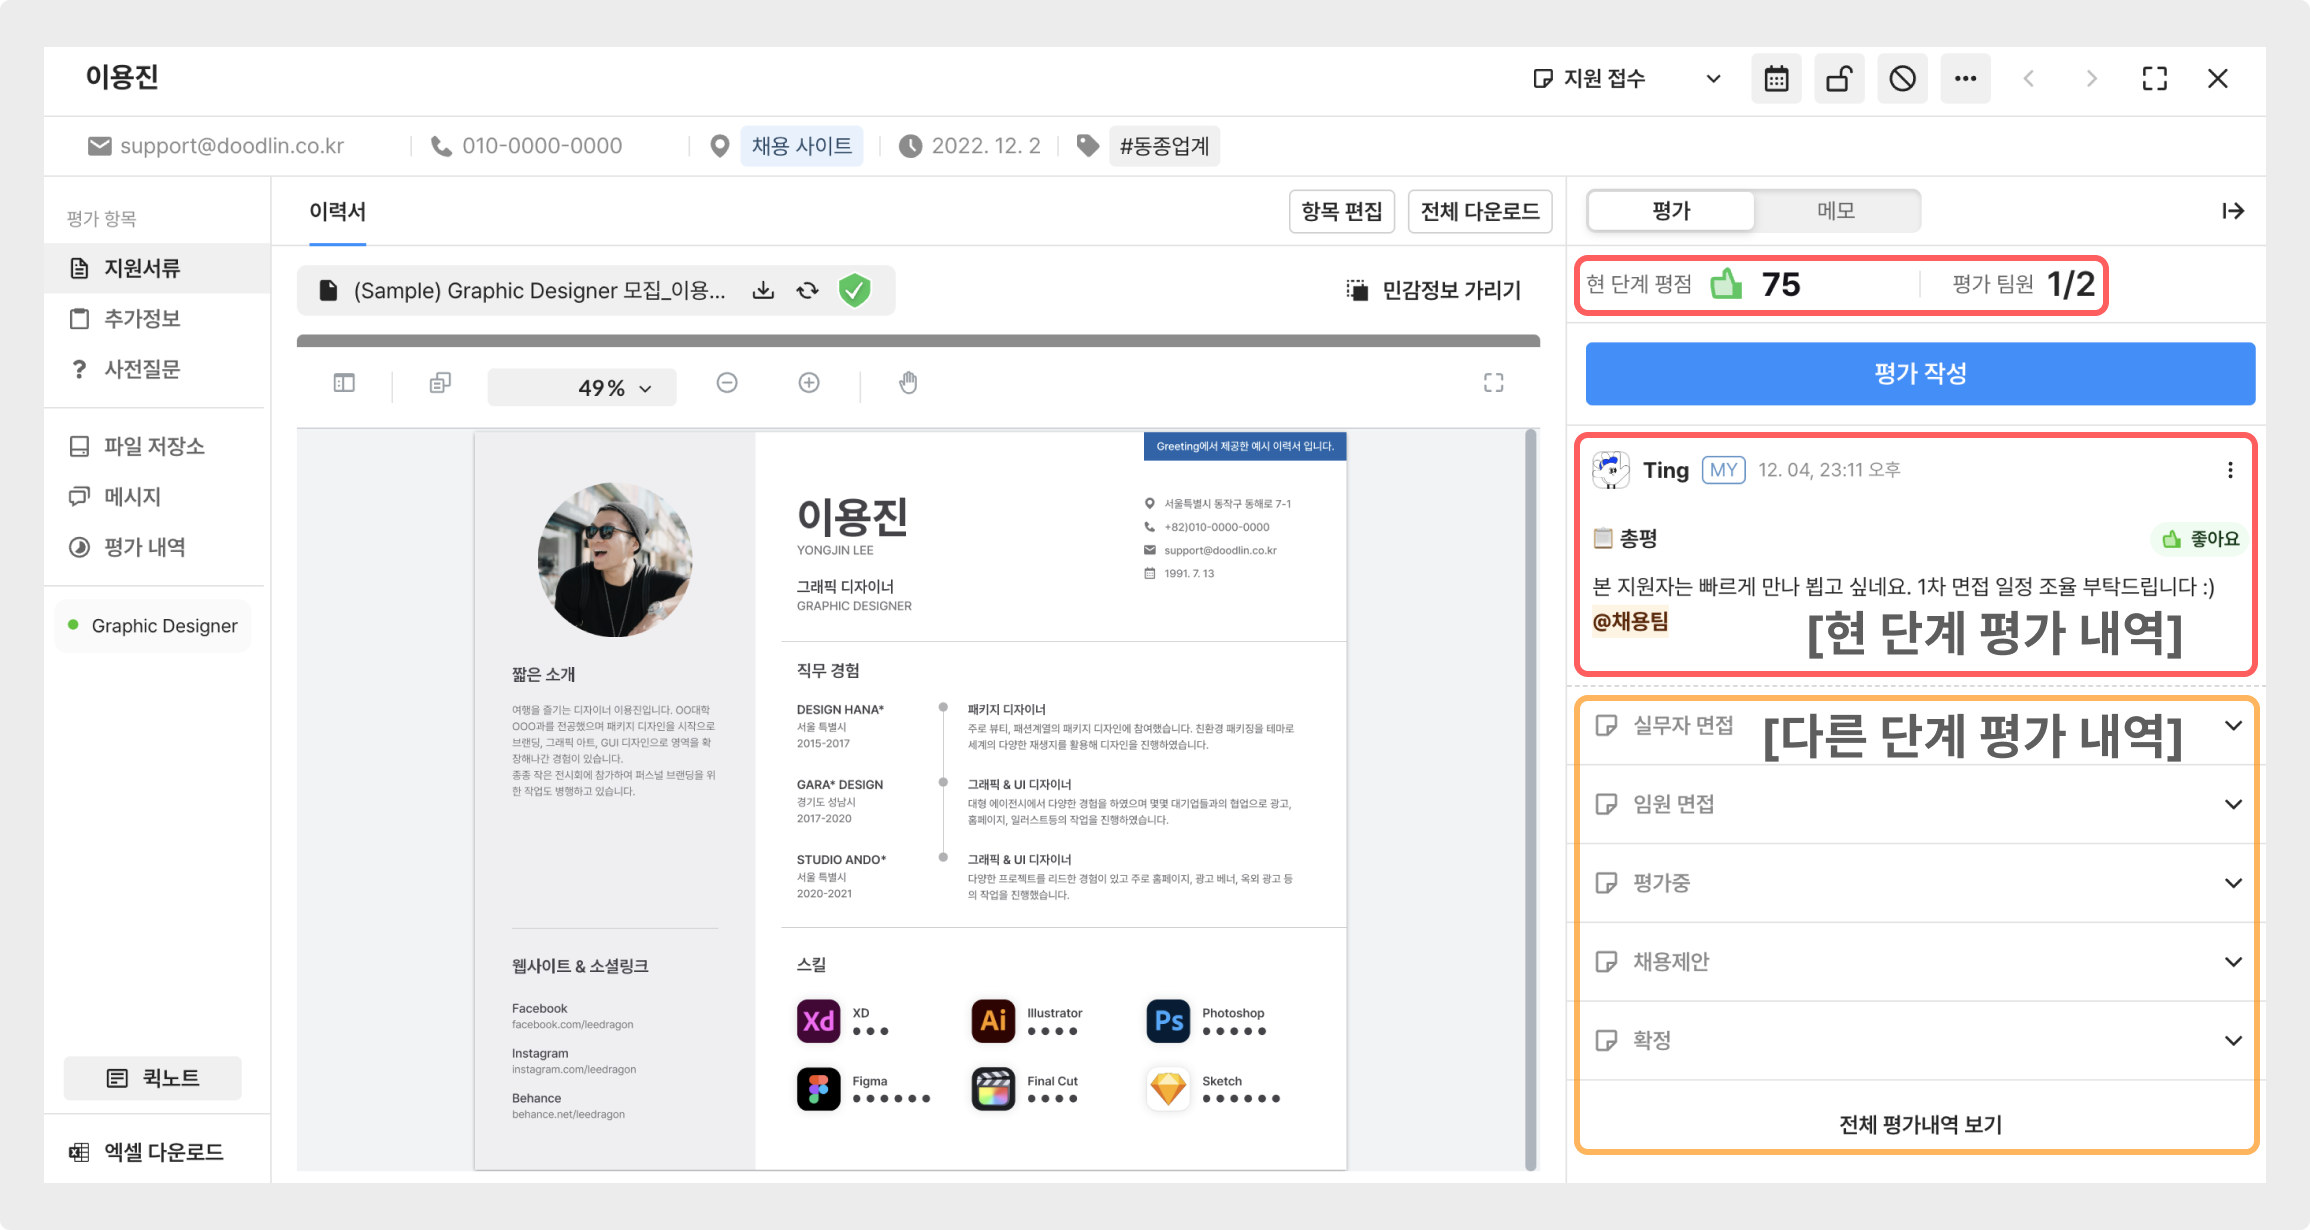Open the 49% zoom level dropdown

coord(582,388)
